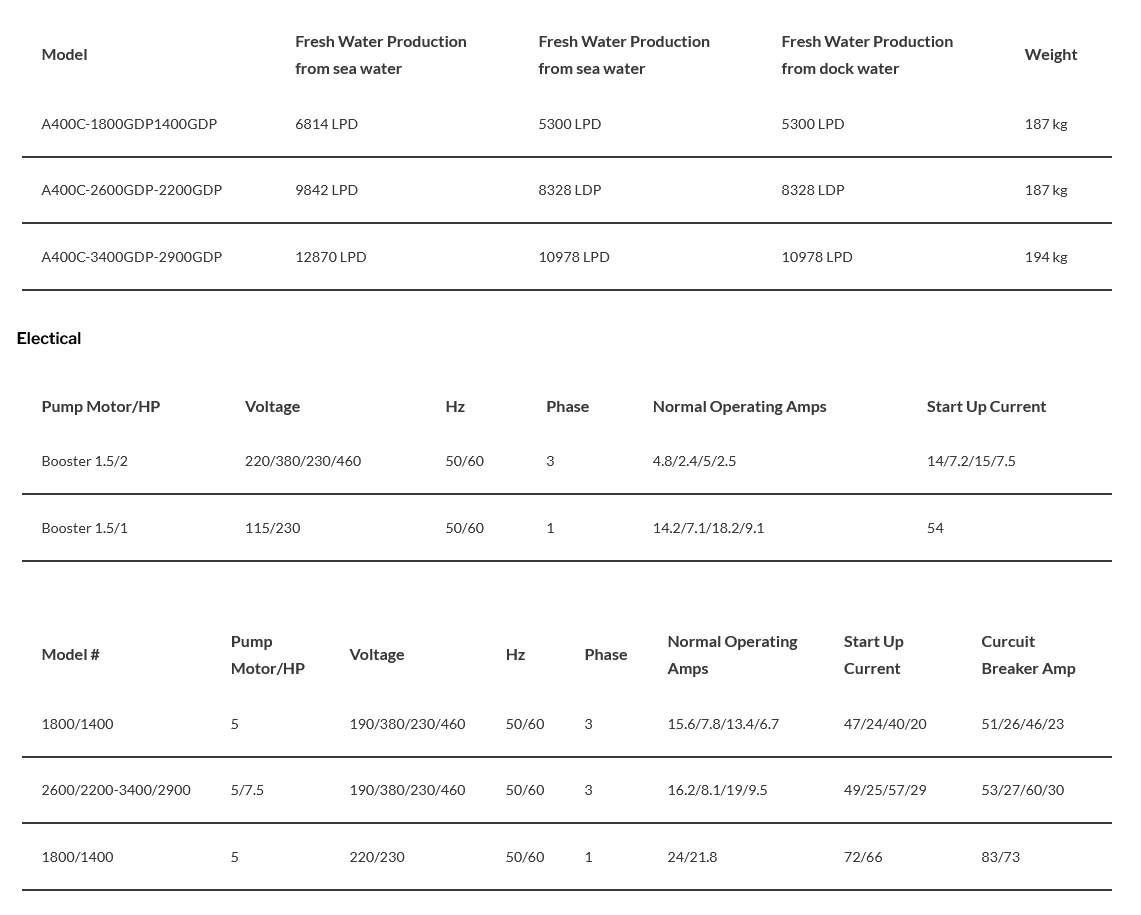The image size is (1141, 915).
Task: Click the Booster 1.5/1 row label
Action: tap(84, 528)
